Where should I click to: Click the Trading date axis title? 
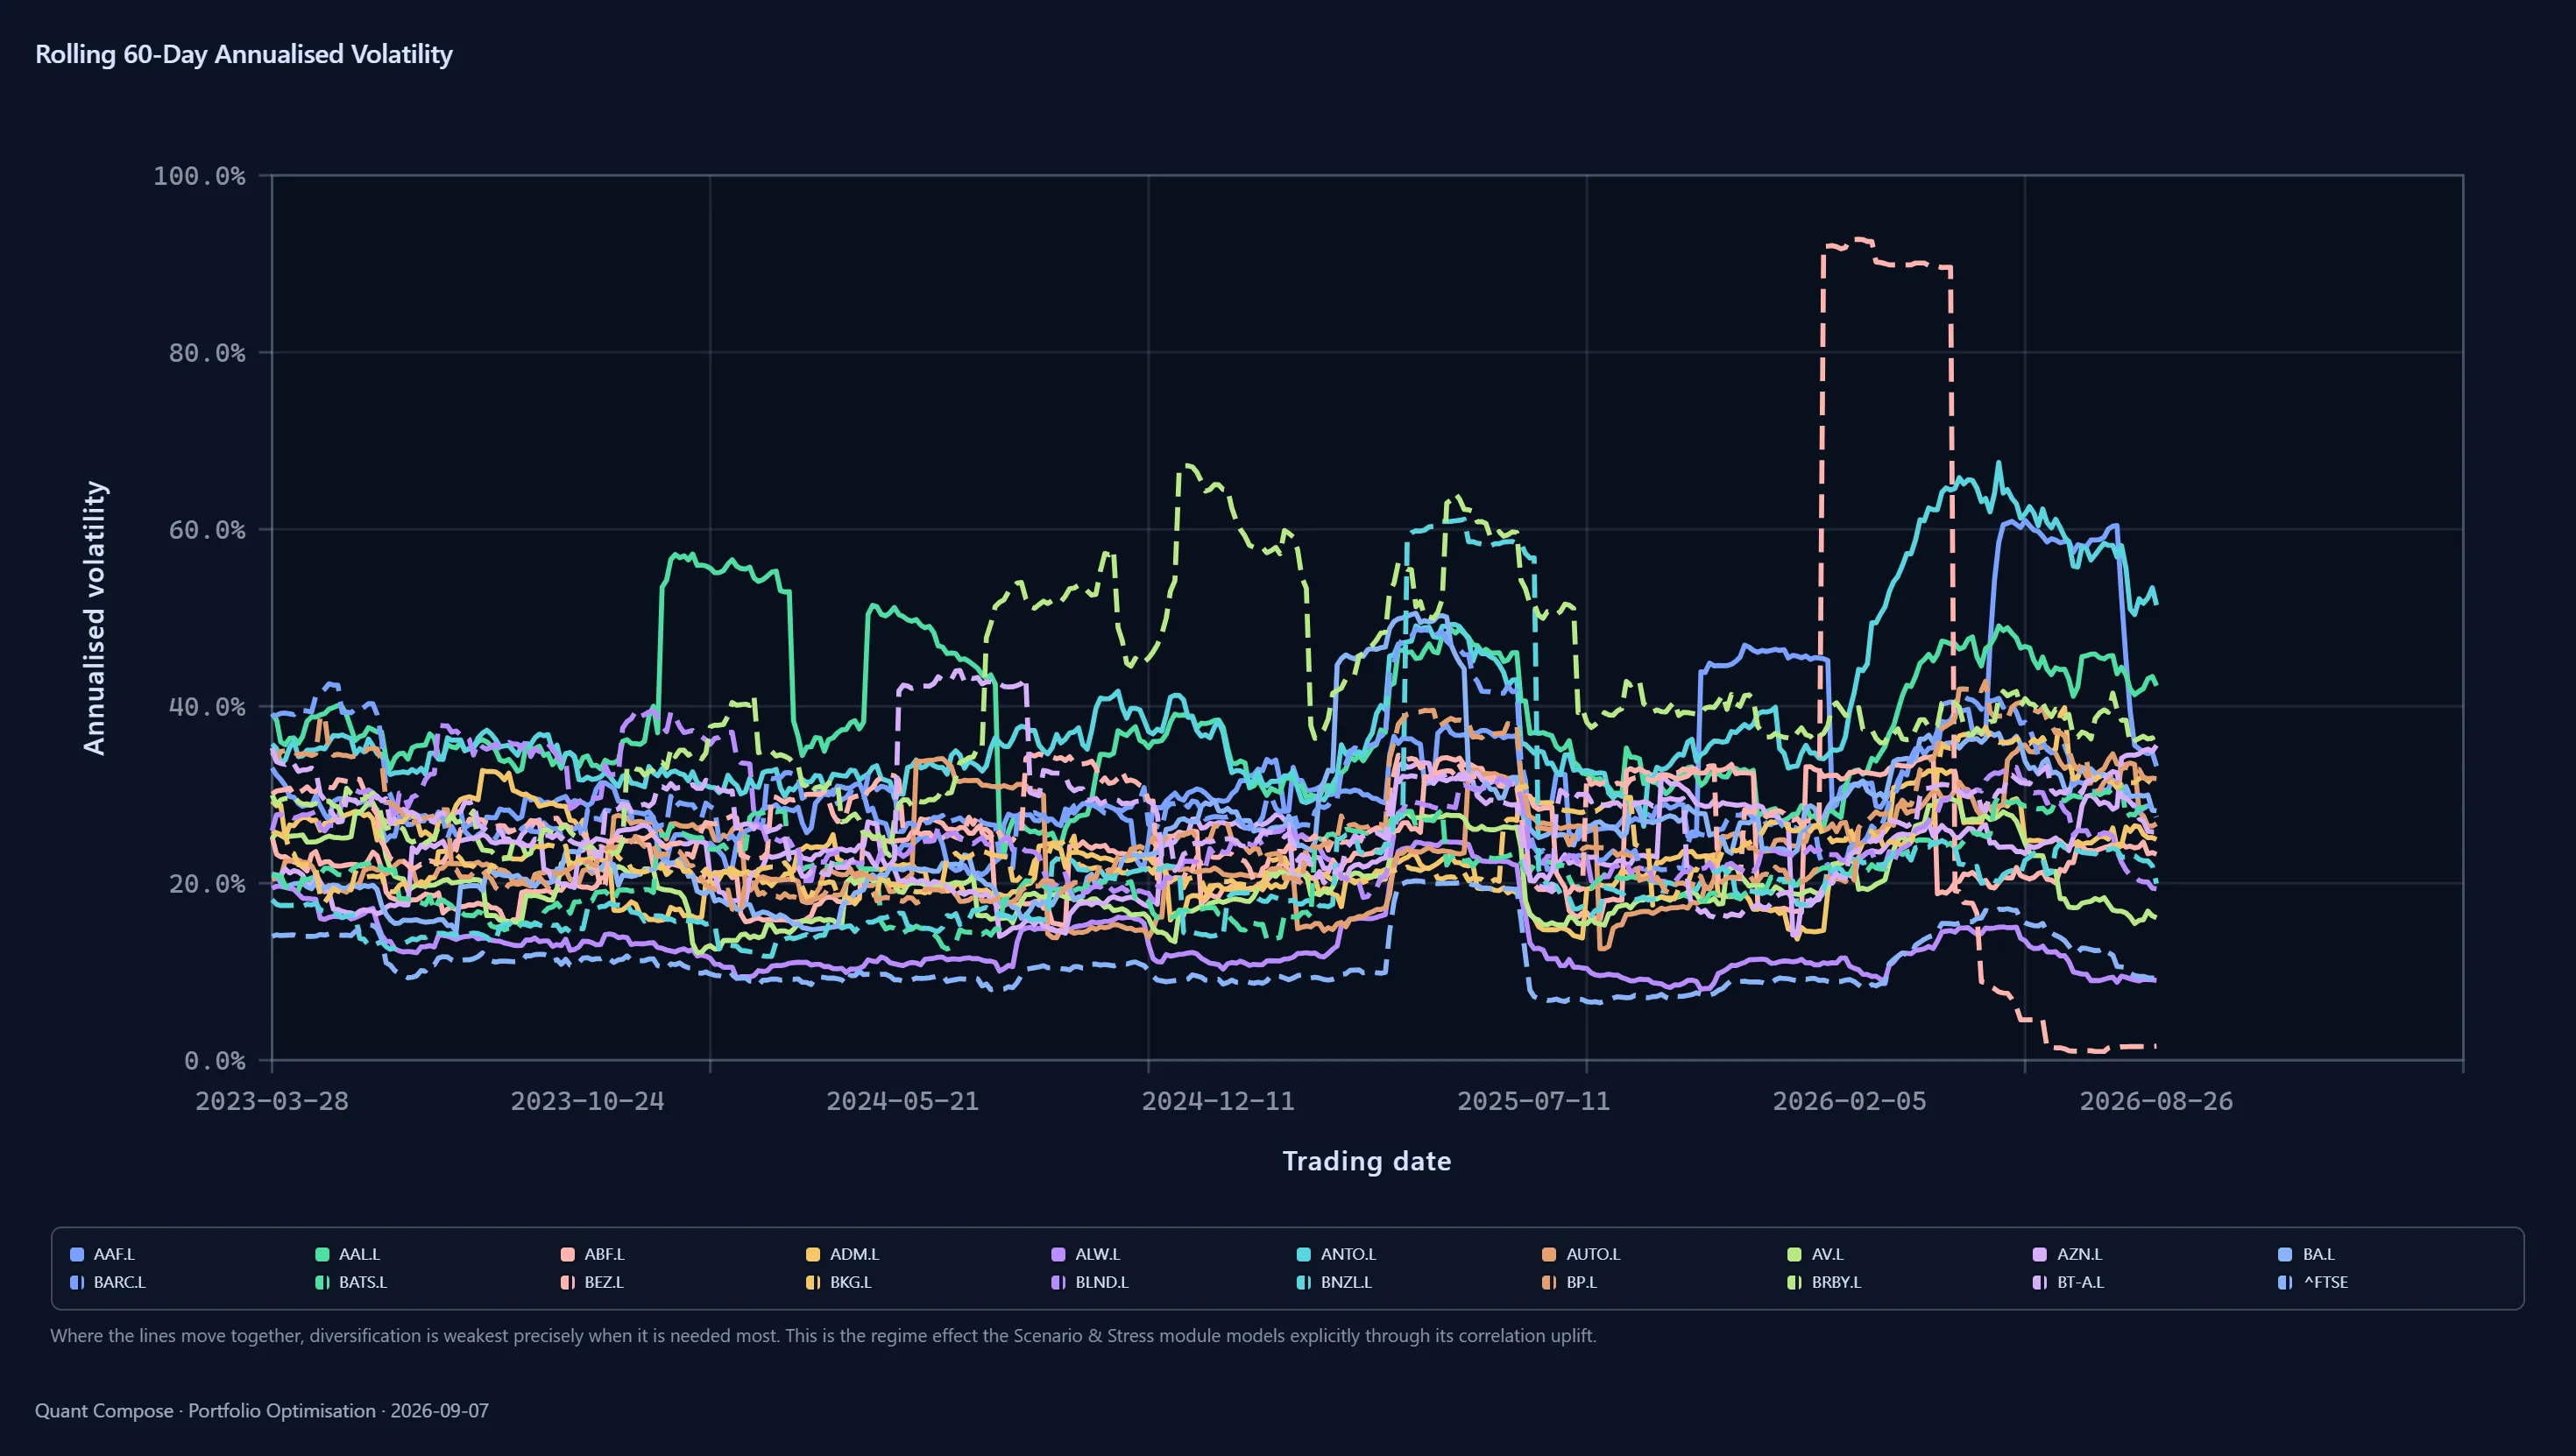pos(1367,1161)
